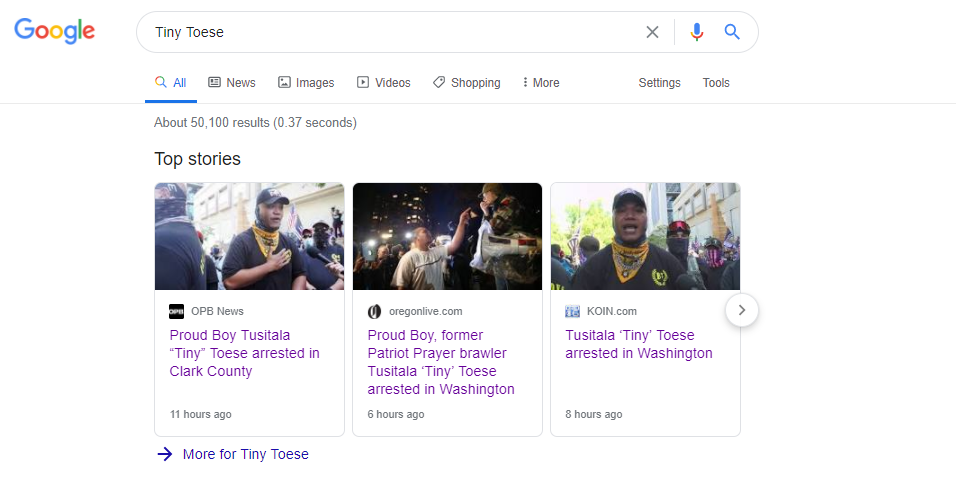This screenshot has width=956, height=499.
Task: Click the arrow icon beside More for Tiny Toese
Action: click(165, 454)
